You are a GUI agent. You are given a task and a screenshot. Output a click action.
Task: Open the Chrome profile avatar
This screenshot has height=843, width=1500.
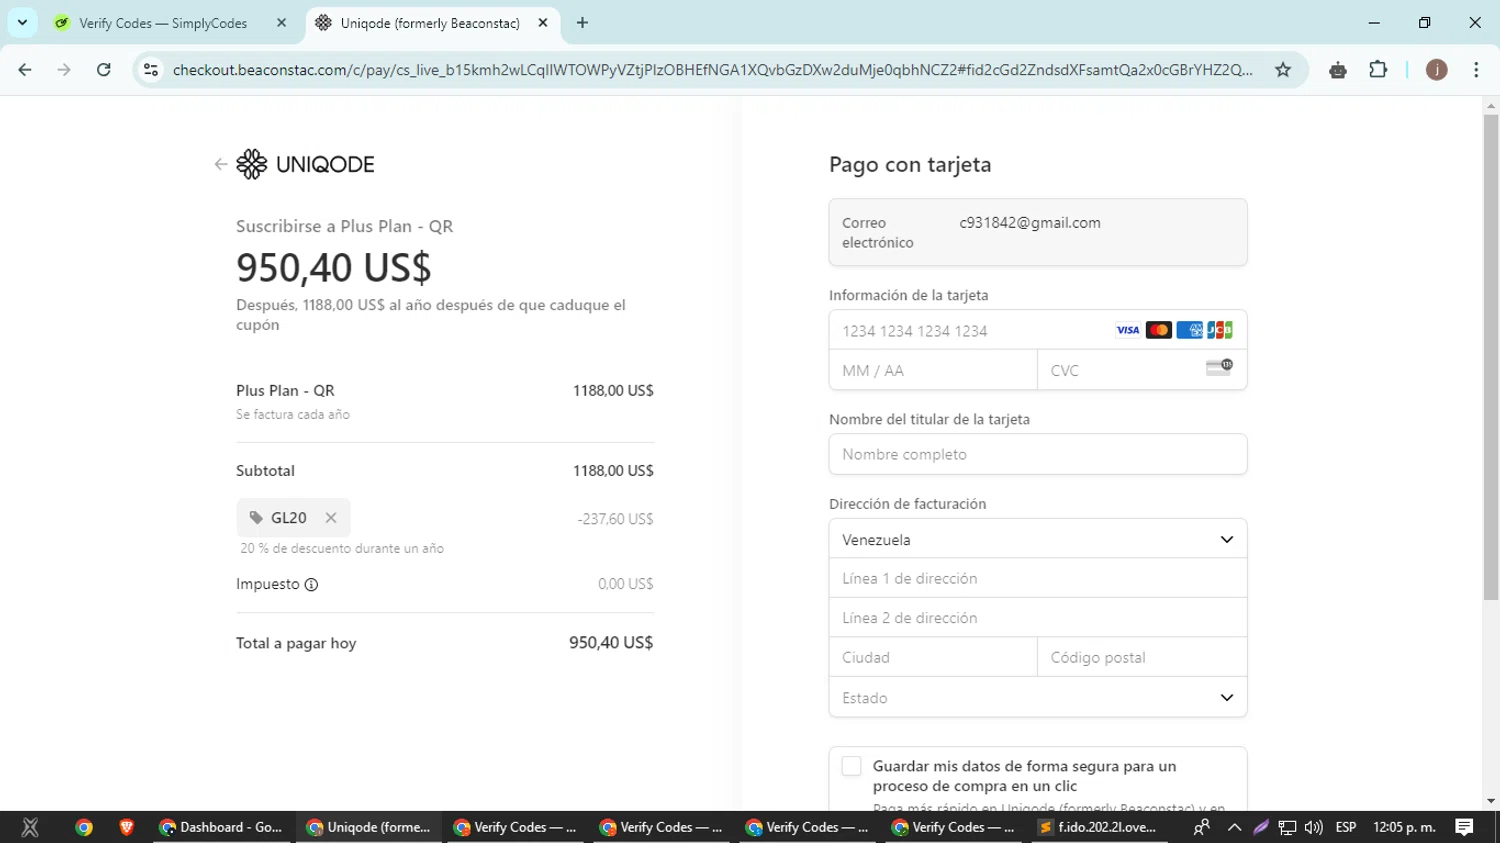click(1437, 70)
